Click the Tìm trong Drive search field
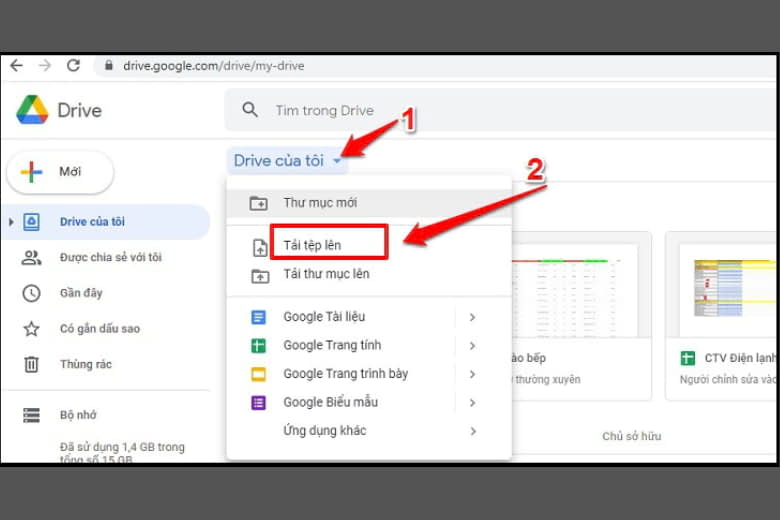The image size is (780, 520). [x=400, y=110]
